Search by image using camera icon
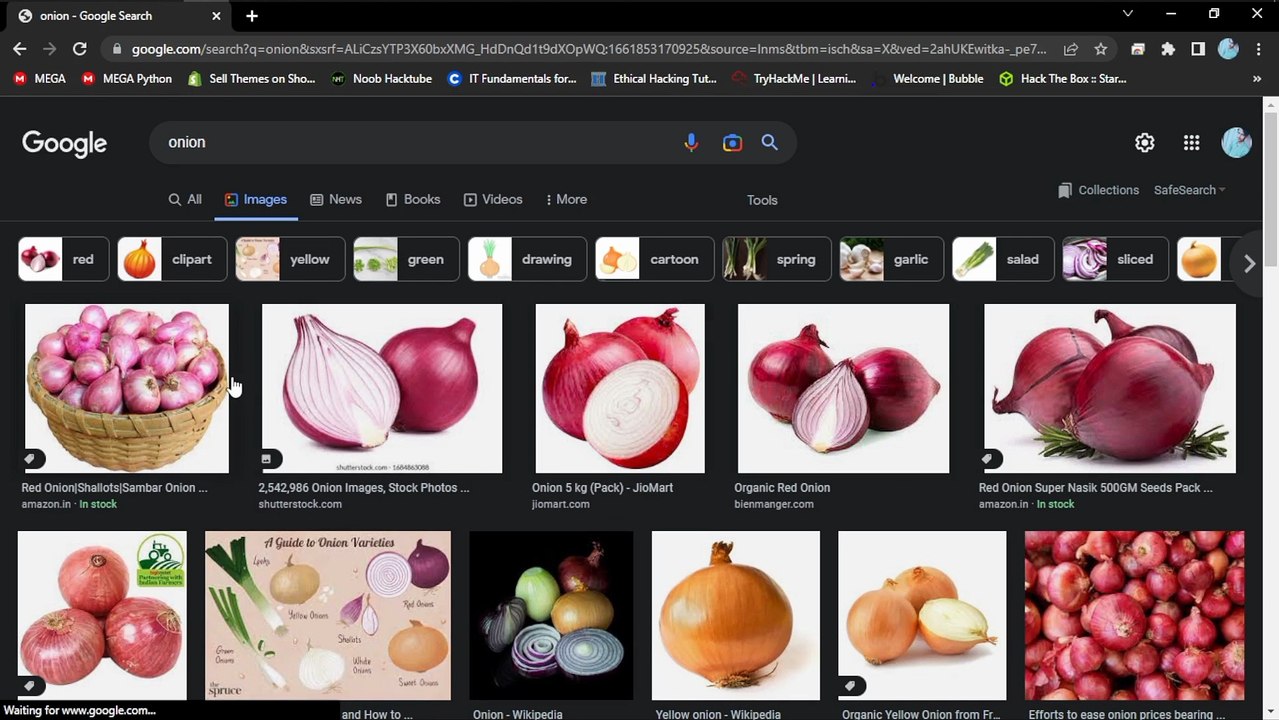Screen dimensions: 1279x720 point(732,143)
